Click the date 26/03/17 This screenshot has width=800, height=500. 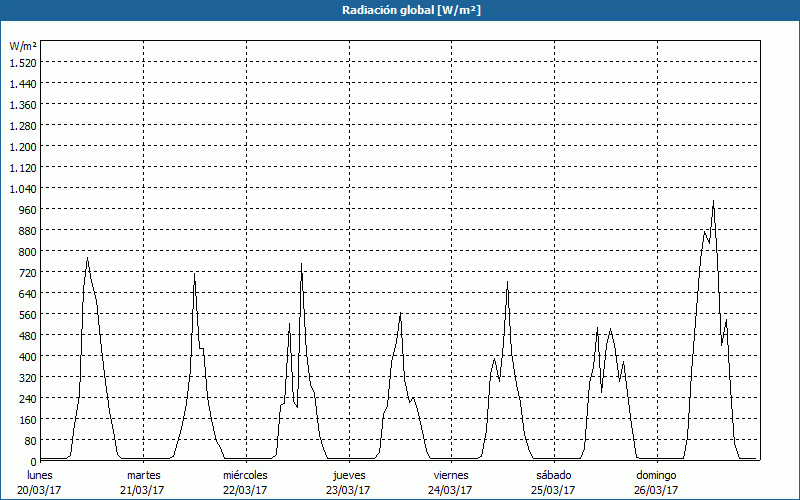(656, 490)
